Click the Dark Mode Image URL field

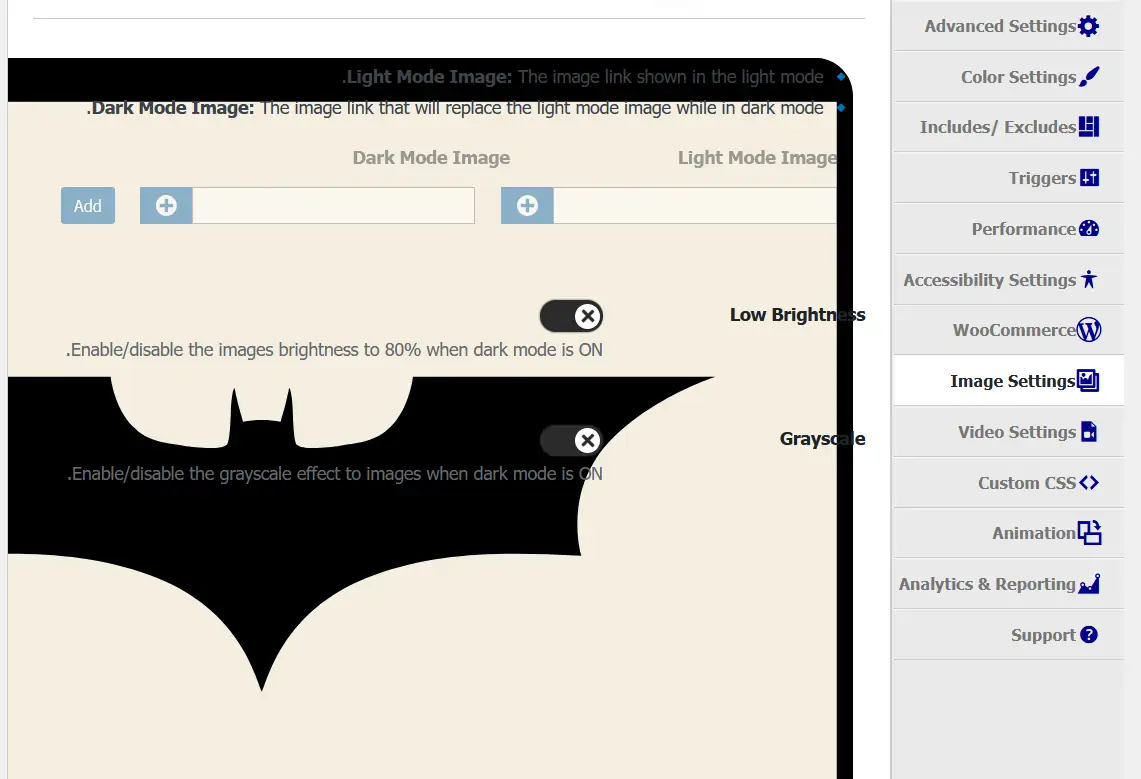tap(333, 205)
